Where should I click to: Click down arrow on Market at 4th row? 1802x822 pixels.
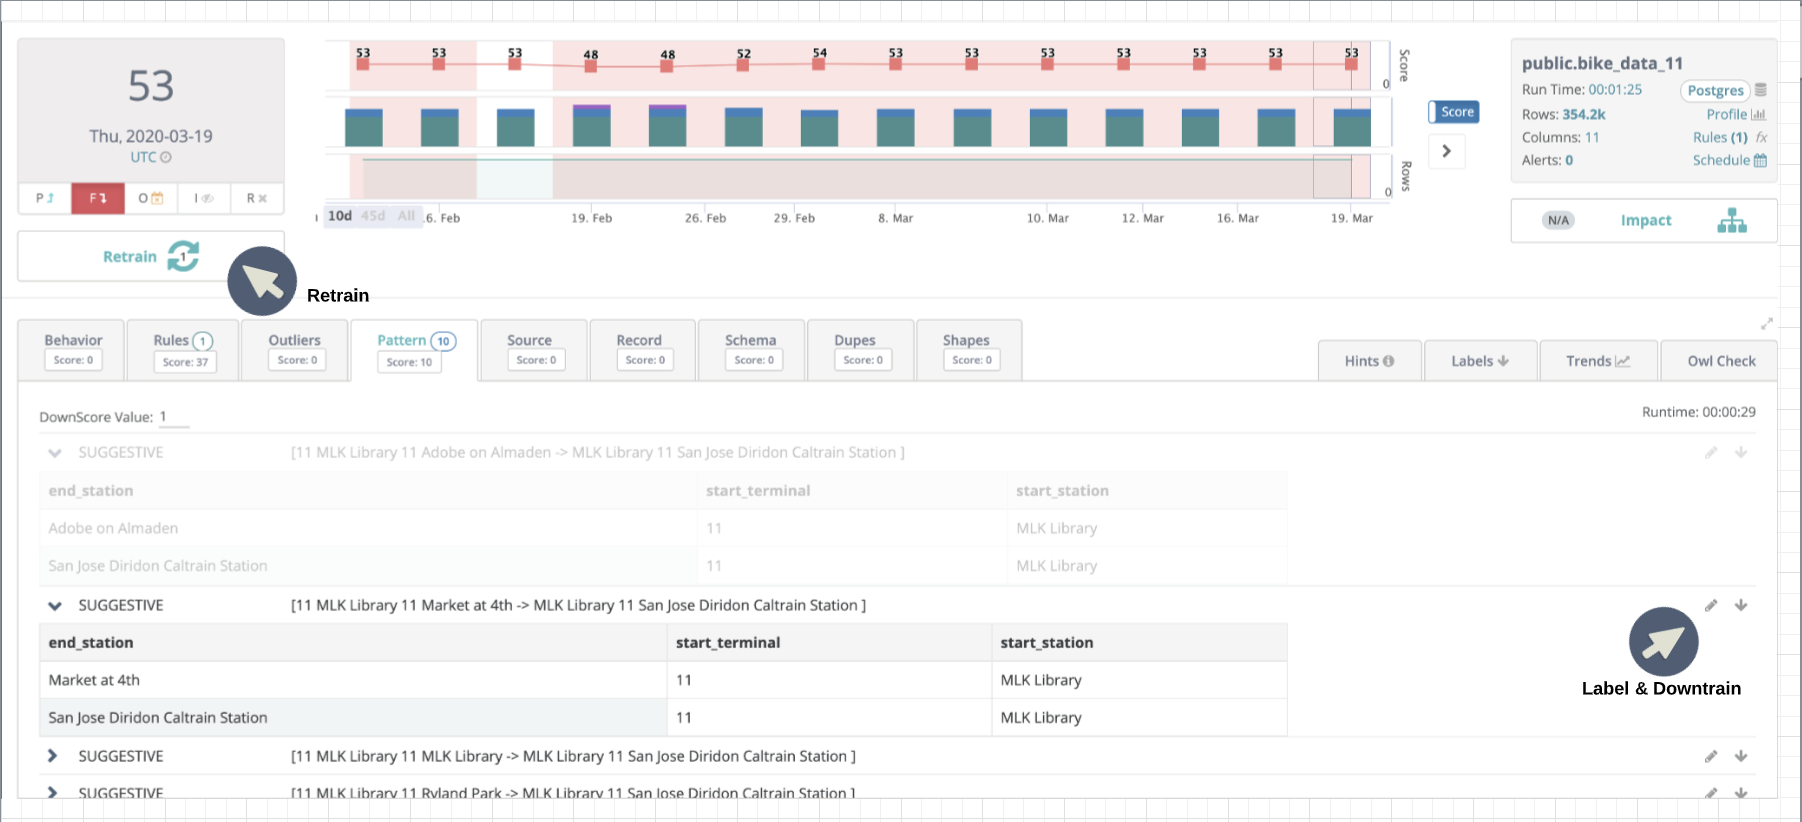(x=1741, y=605)
